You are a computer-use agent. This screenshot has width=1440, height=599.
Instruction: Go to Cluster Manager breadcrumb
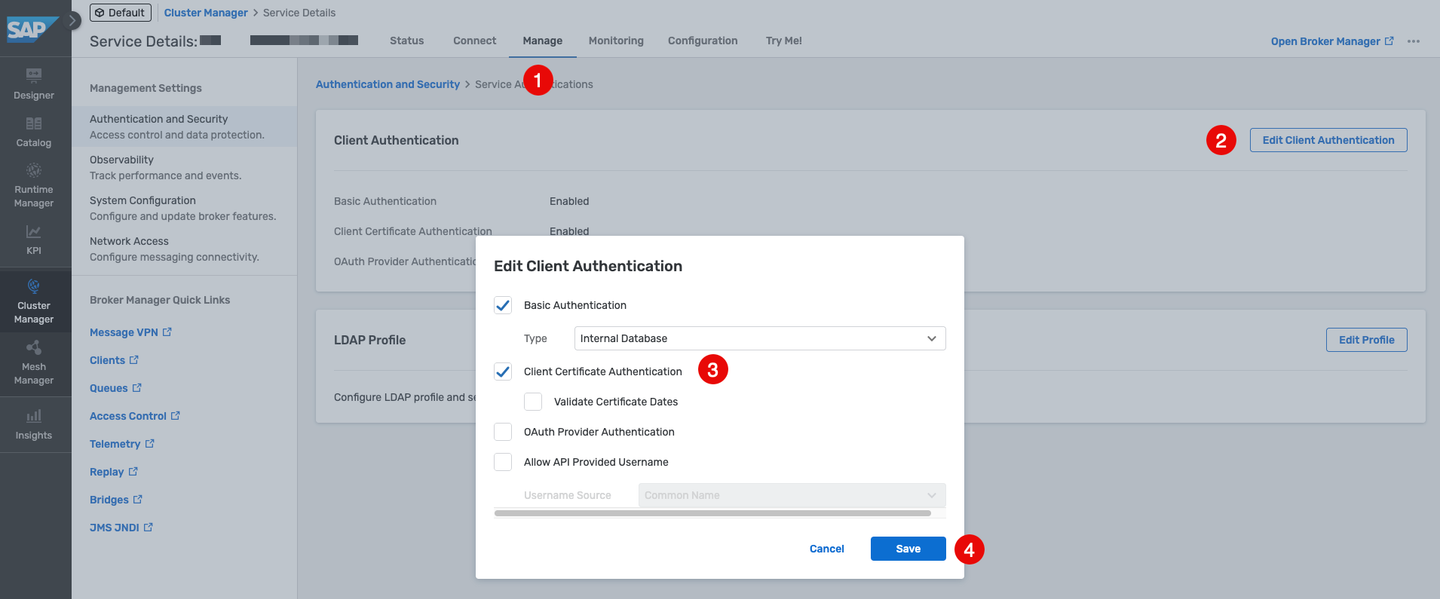pos(206,13)
